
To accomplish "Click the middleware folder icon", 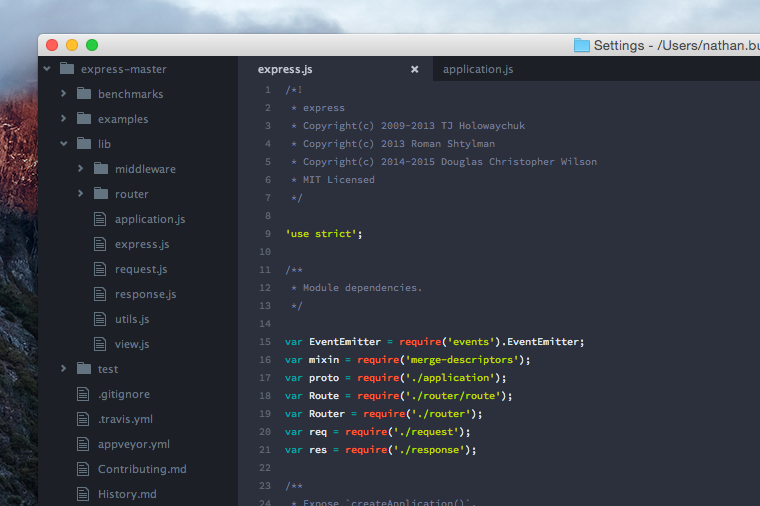I will 101,169.
